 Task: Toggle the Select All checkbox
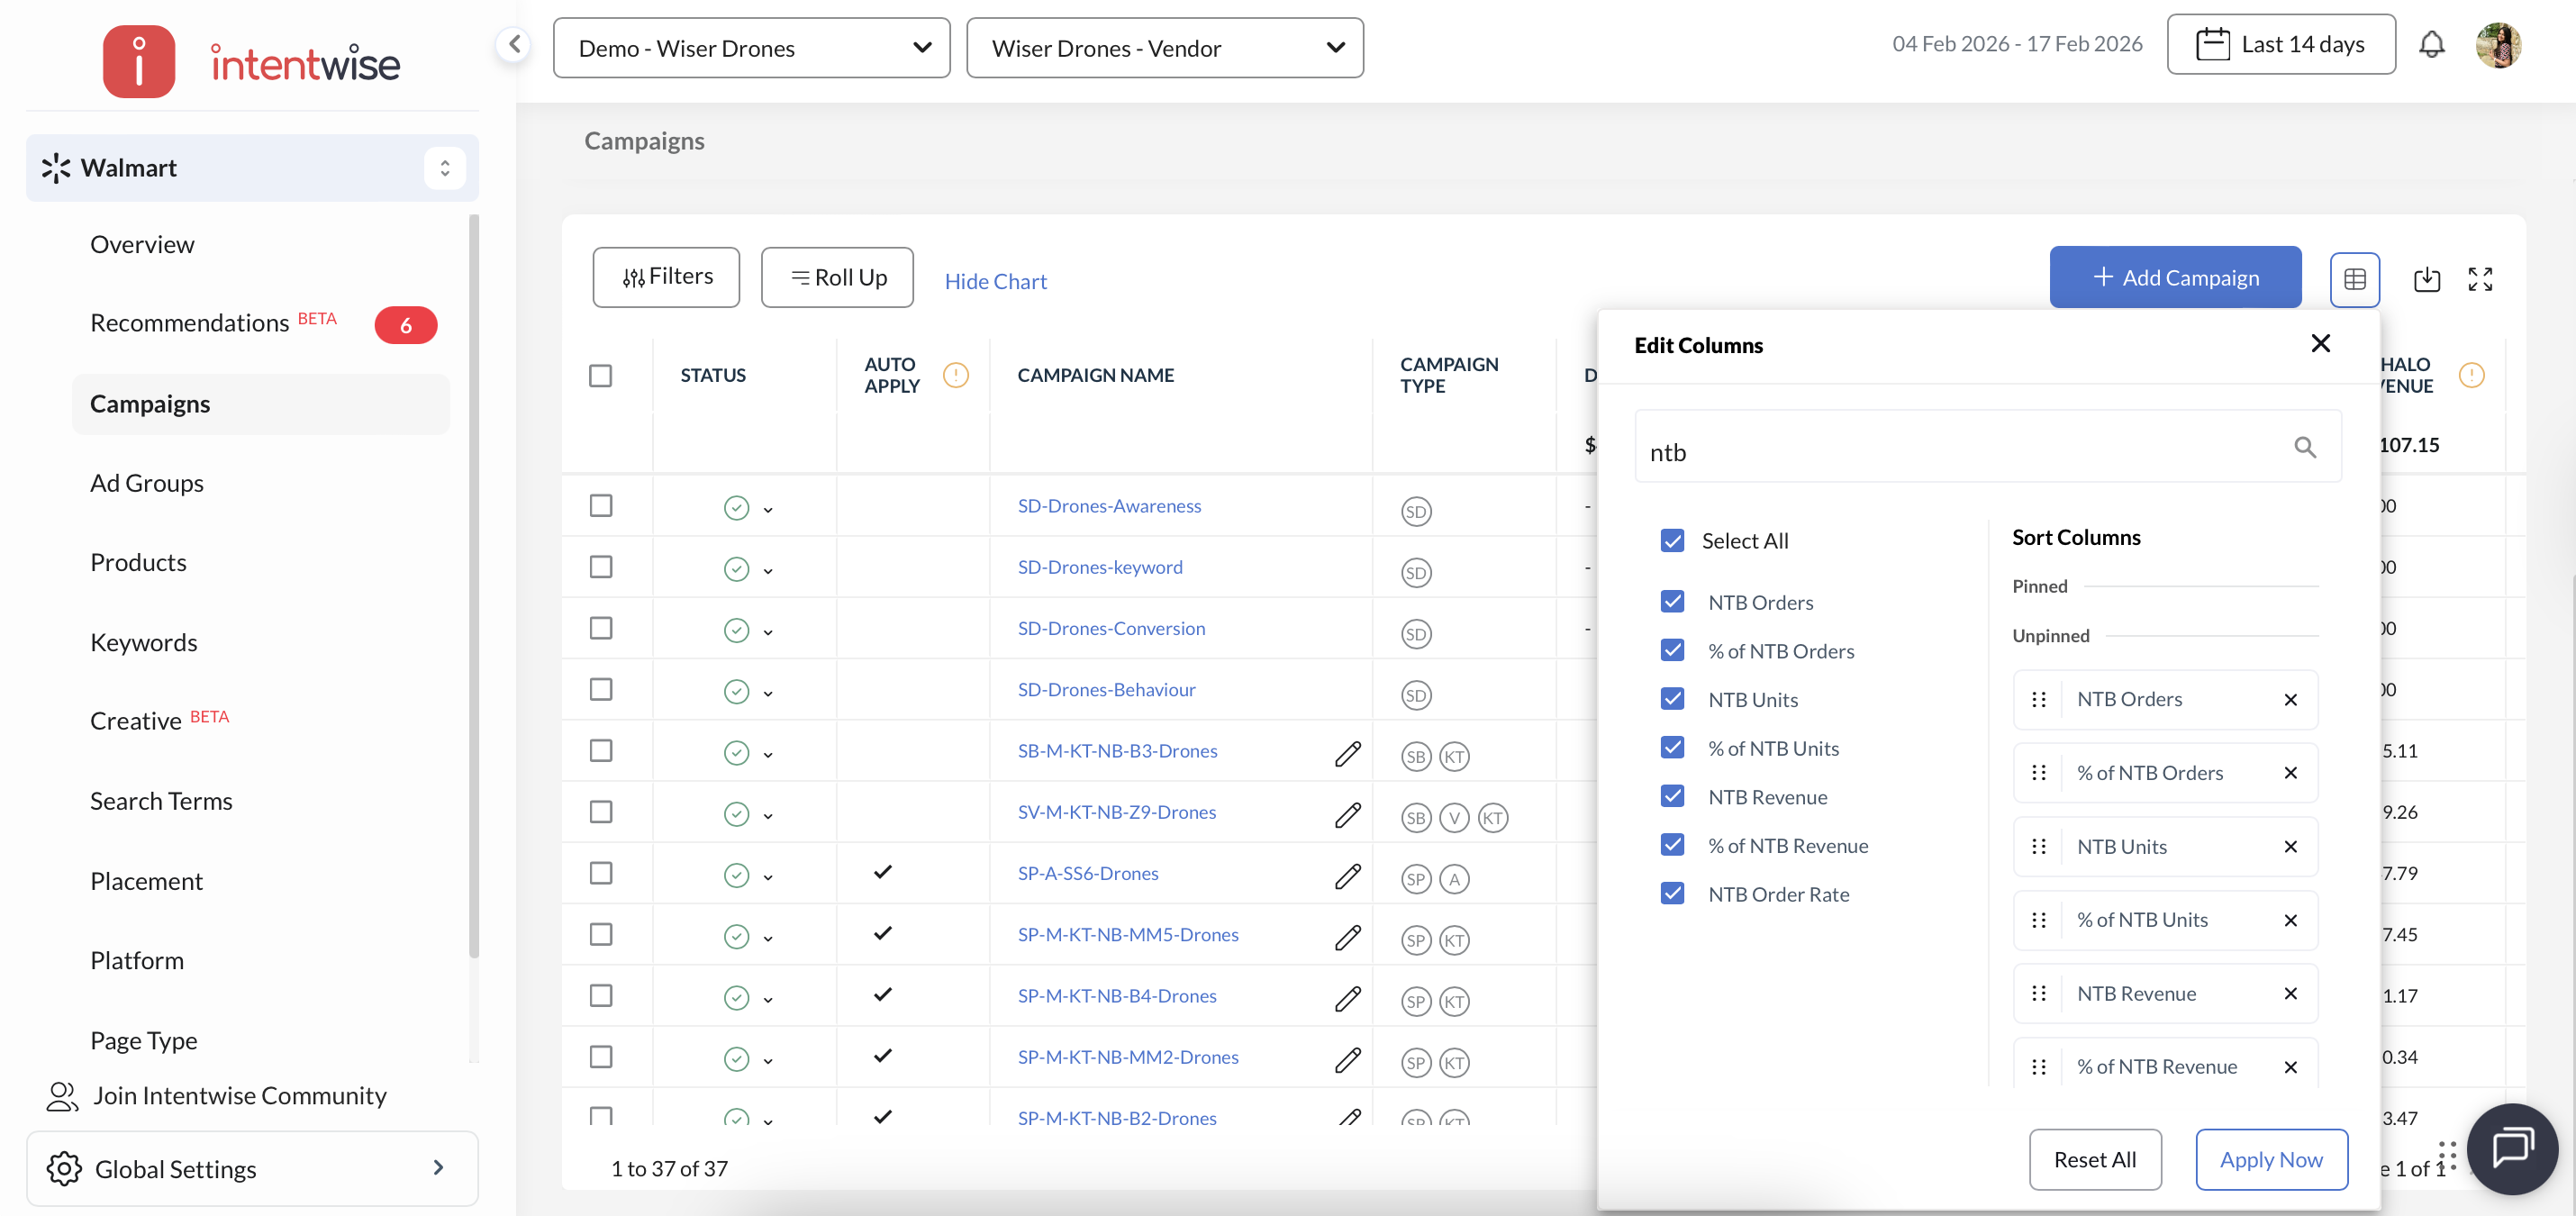click(1672, 541)
